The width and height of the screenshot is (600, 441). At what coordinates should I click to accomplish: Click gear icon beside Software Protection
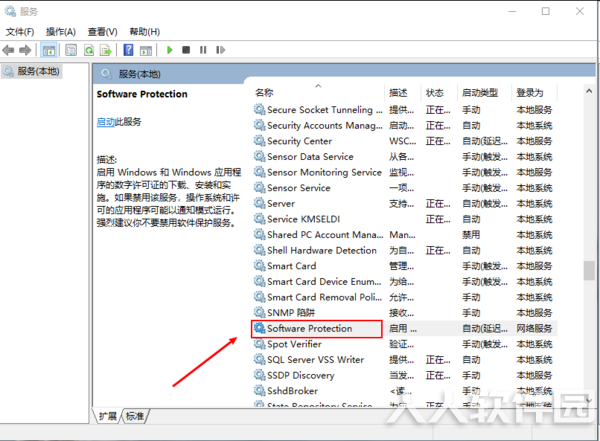(259, 328)
